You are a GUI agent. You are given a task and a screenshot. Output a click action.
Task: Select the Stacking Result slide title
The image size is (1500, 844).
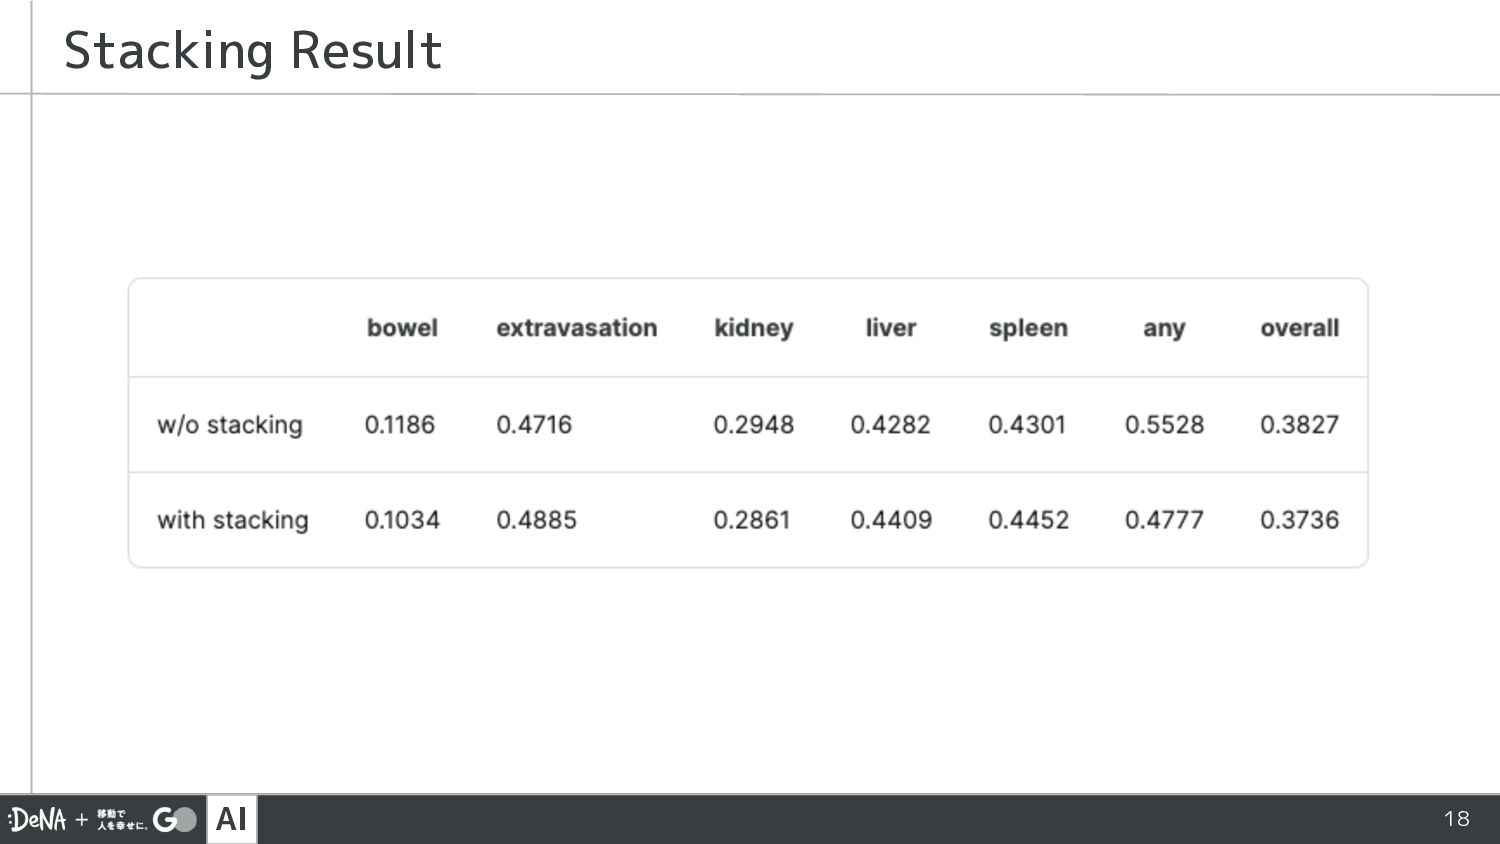point(253,51)
